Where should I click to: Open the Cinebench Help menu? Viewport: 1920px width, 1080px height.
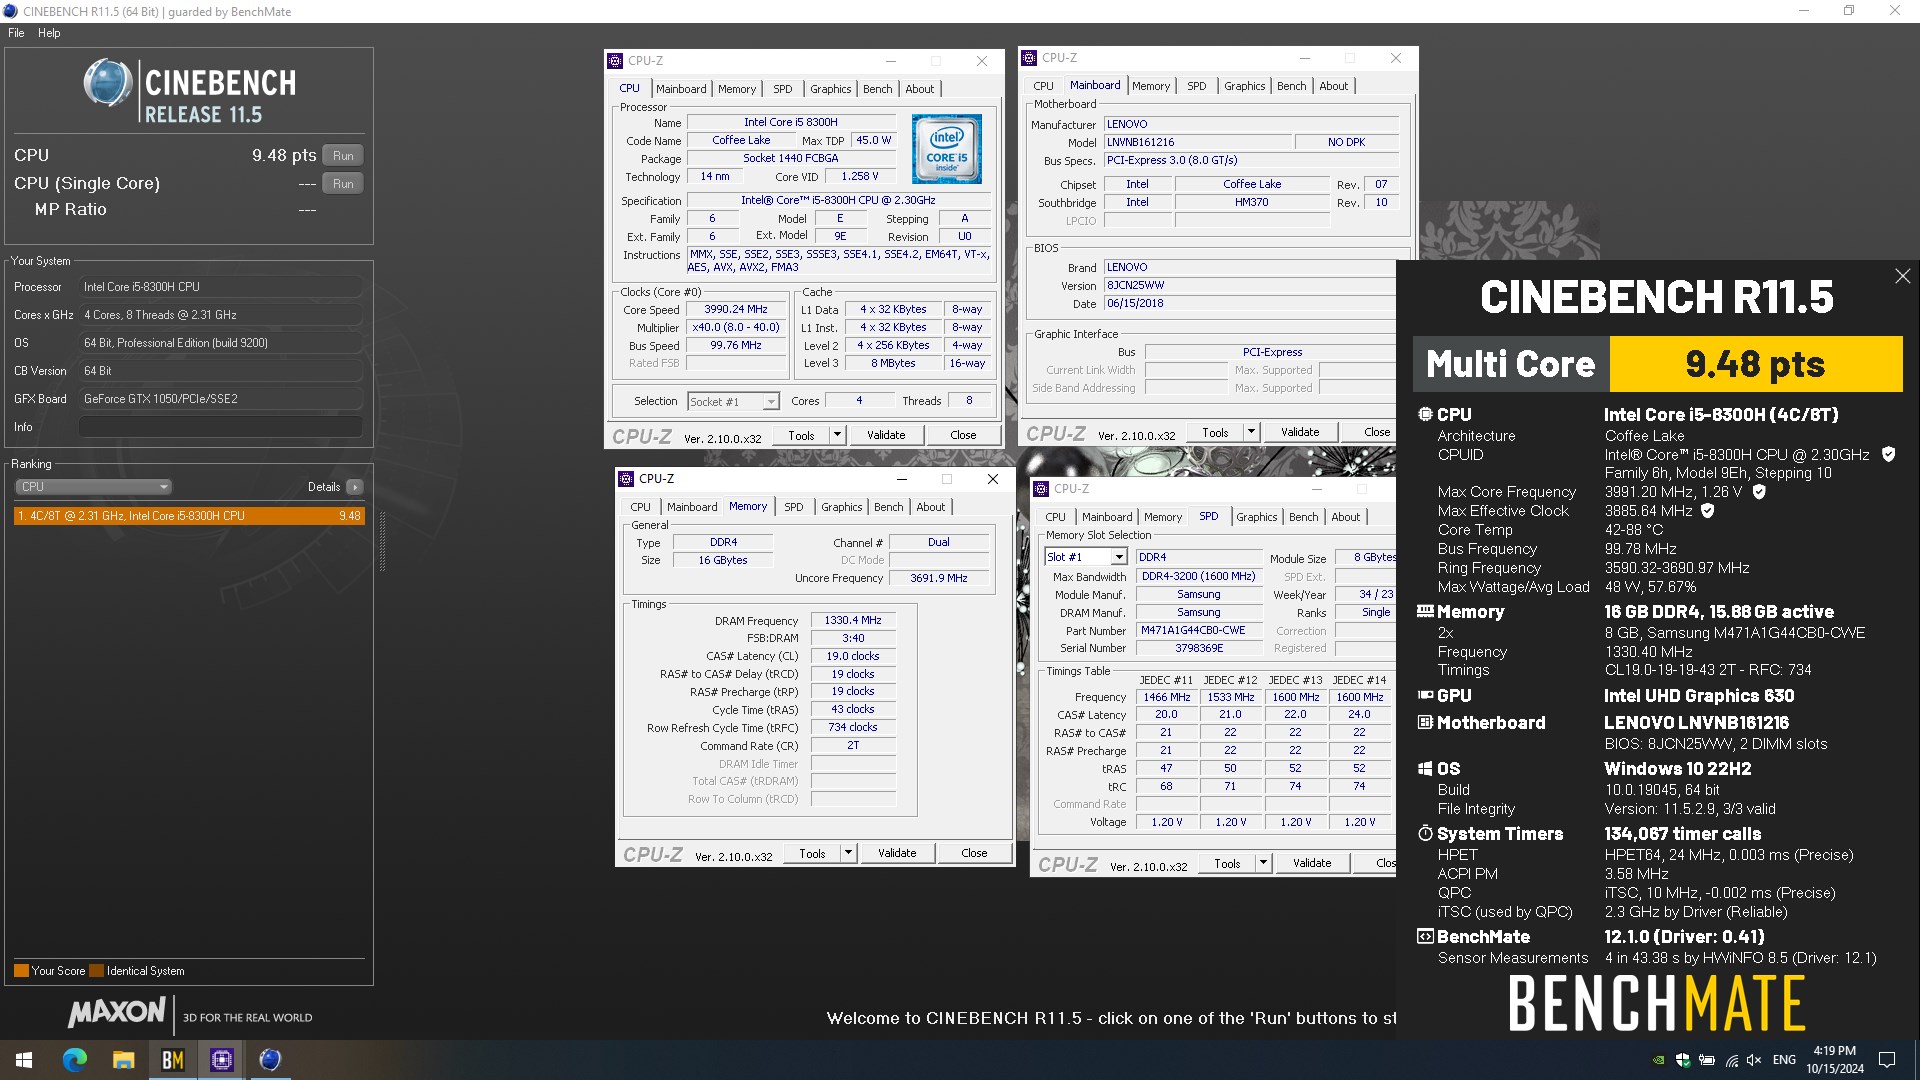click(x=49, y=33)
